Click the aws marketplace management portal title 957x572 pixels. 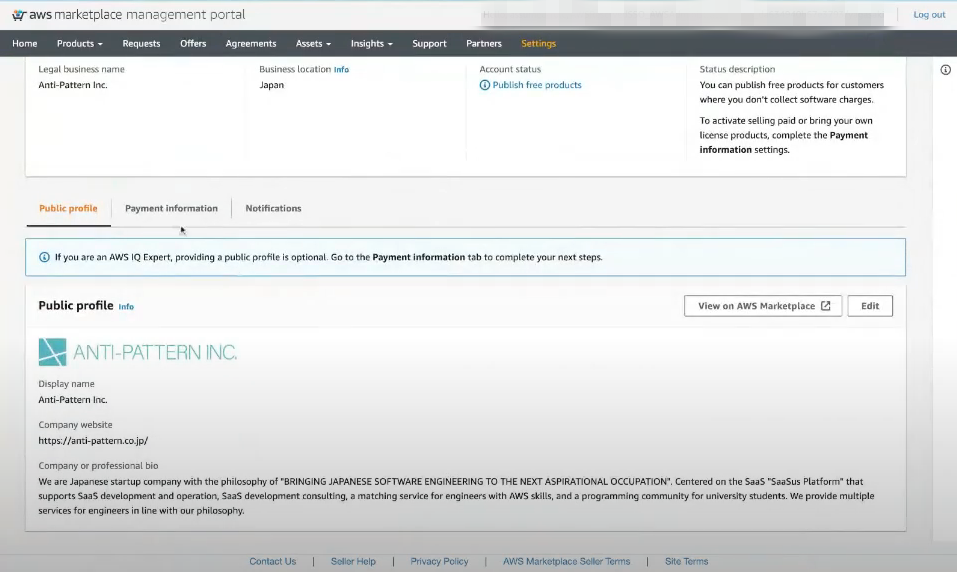(x=137, y=15)
